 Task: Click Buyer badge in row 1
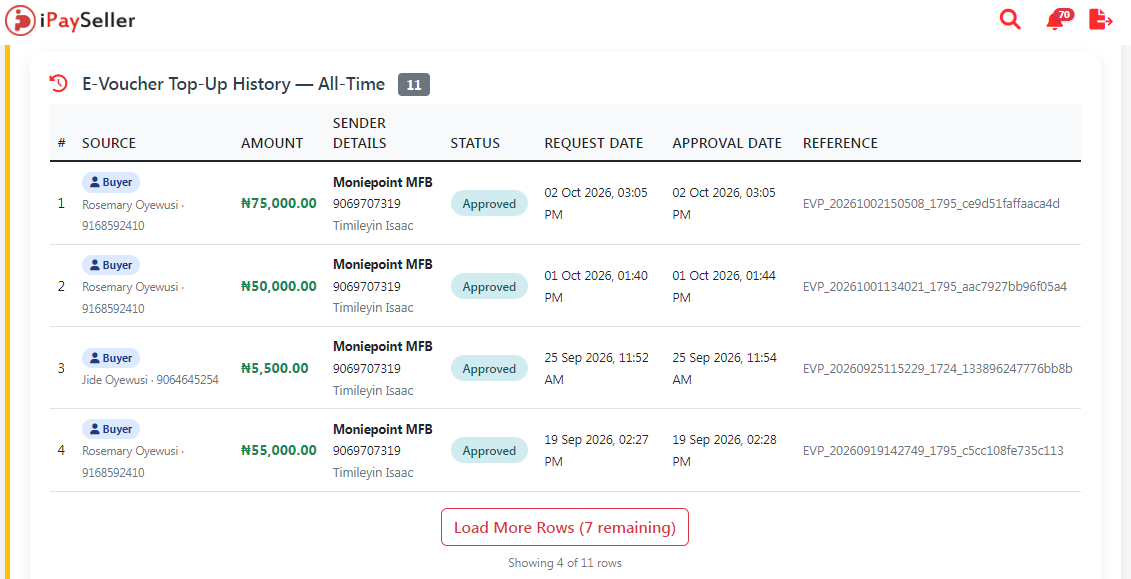pyautogui.click(x=110, y=182)
